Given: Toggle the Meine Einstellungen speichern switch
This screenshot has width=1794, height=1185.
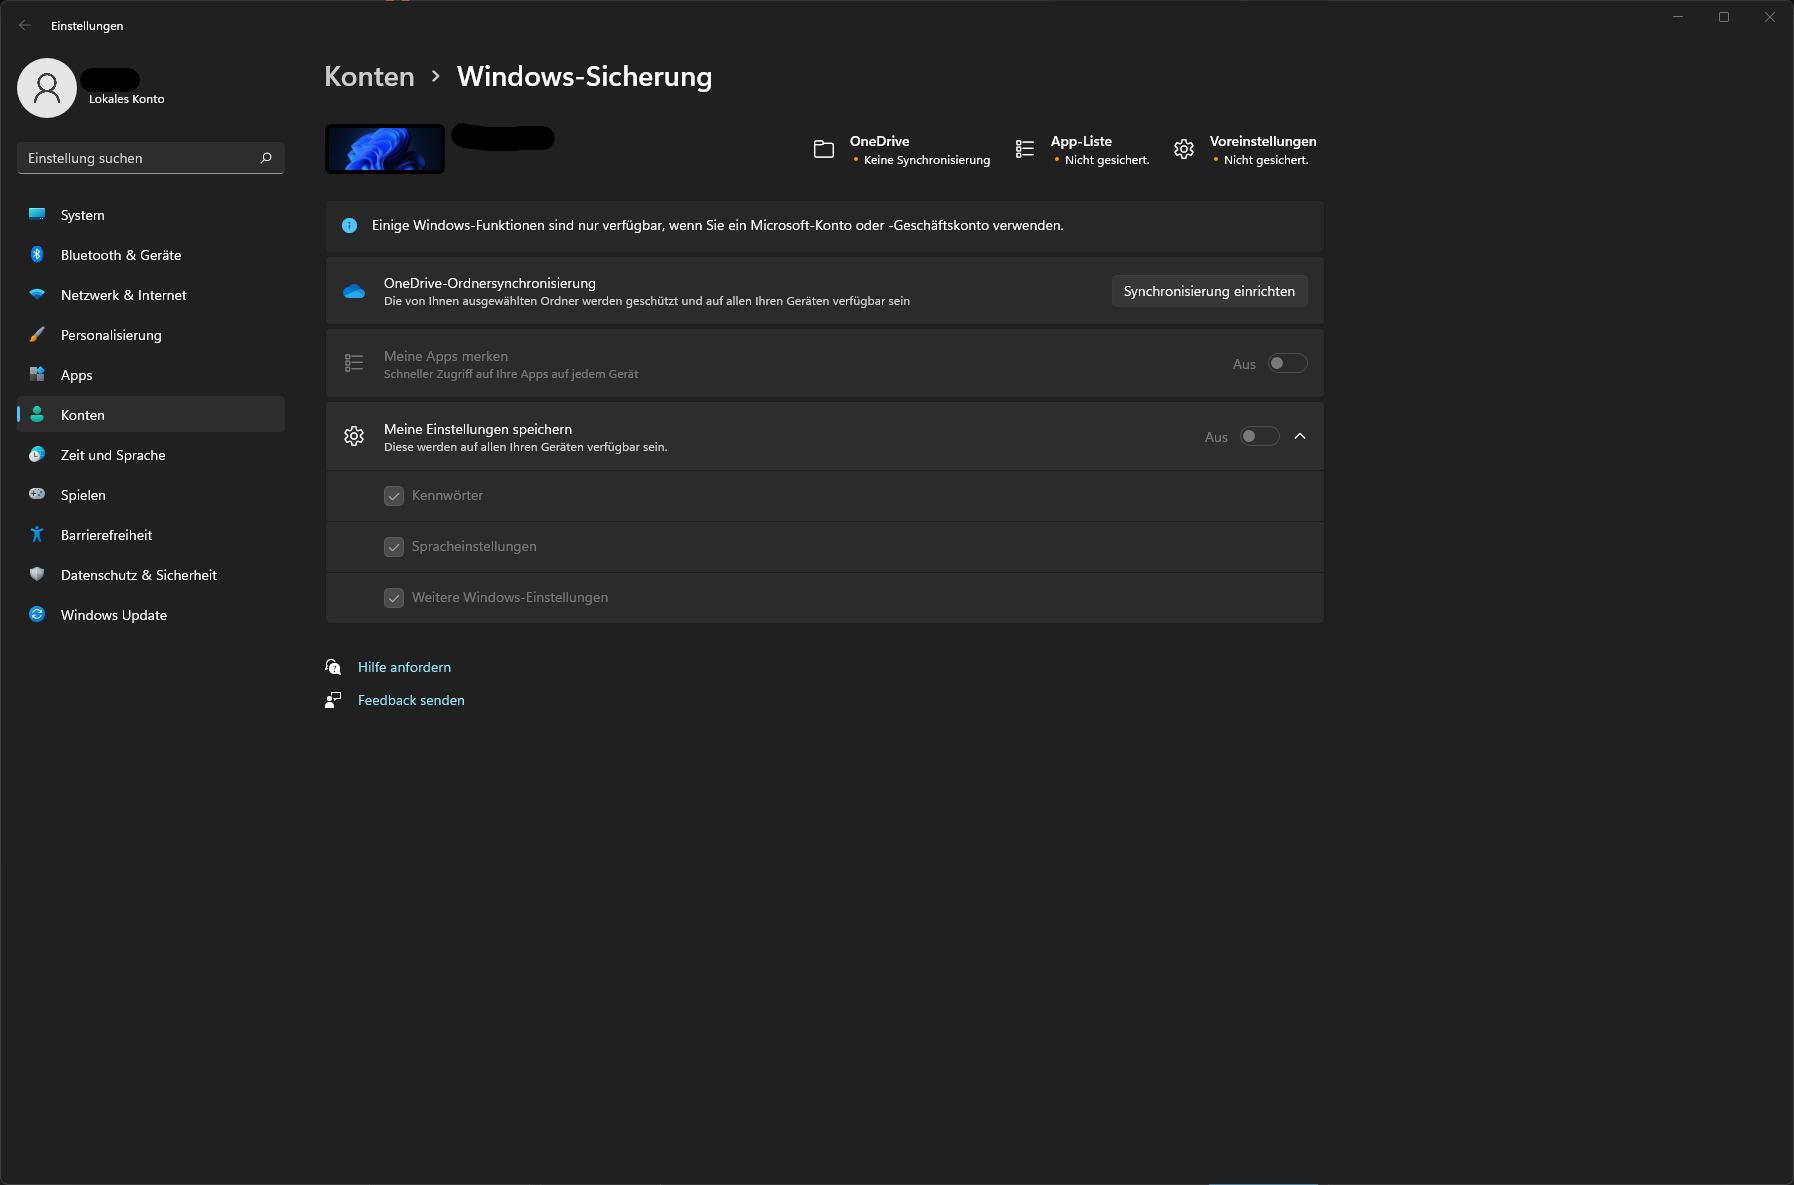Looking at the screenshot, I should click(x=1260, y=436).
